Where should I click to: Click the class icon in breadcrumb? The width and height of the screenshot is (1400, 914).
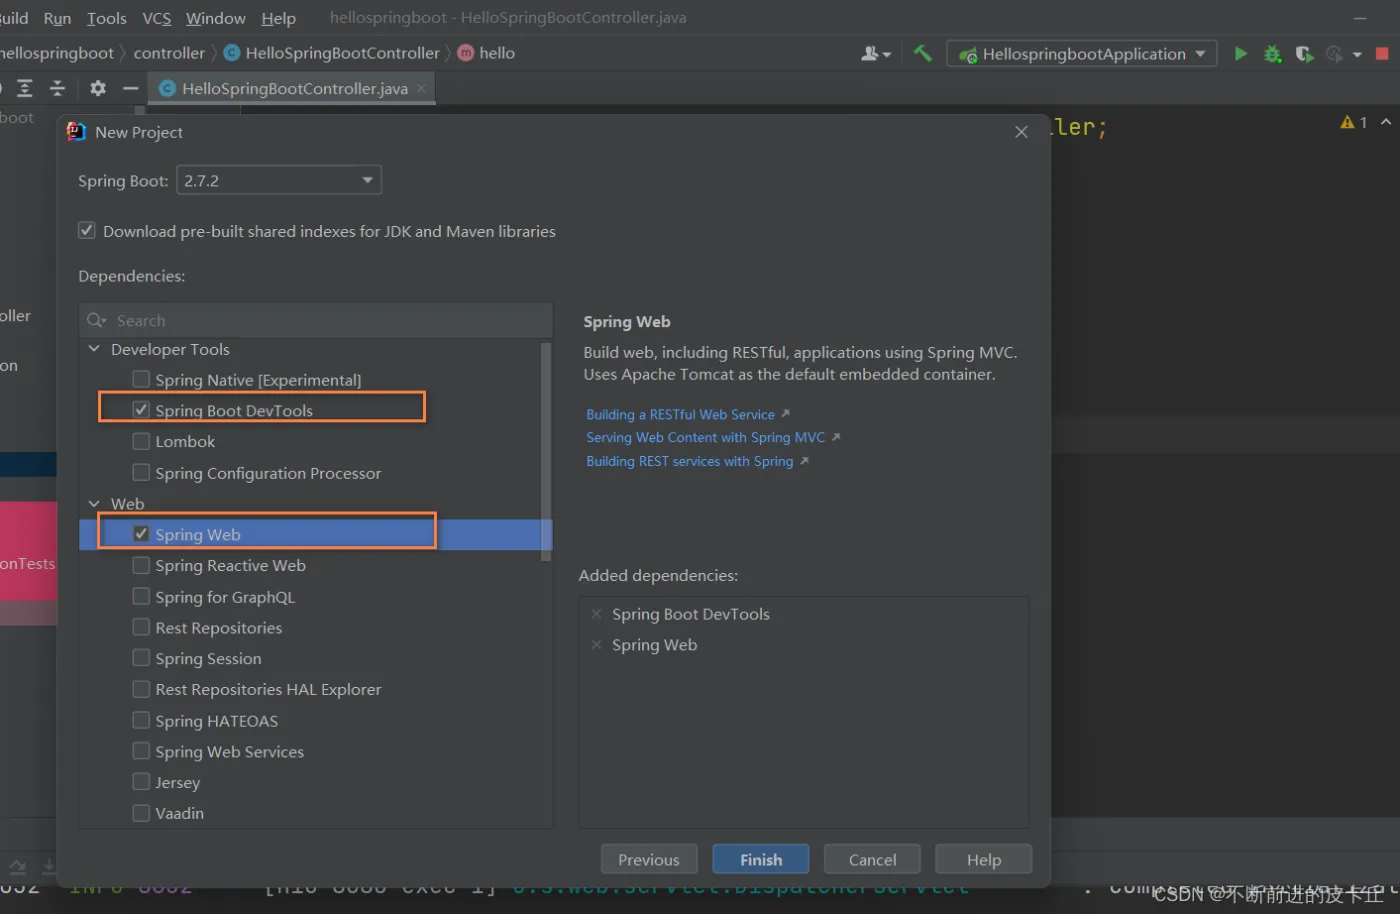232,53
